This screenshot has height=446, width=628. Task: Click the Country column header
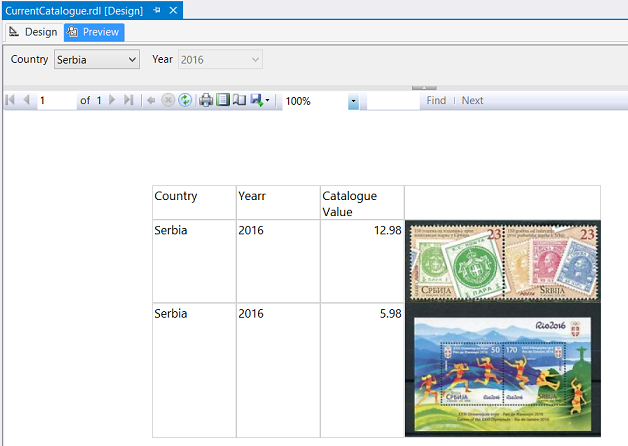194,203
